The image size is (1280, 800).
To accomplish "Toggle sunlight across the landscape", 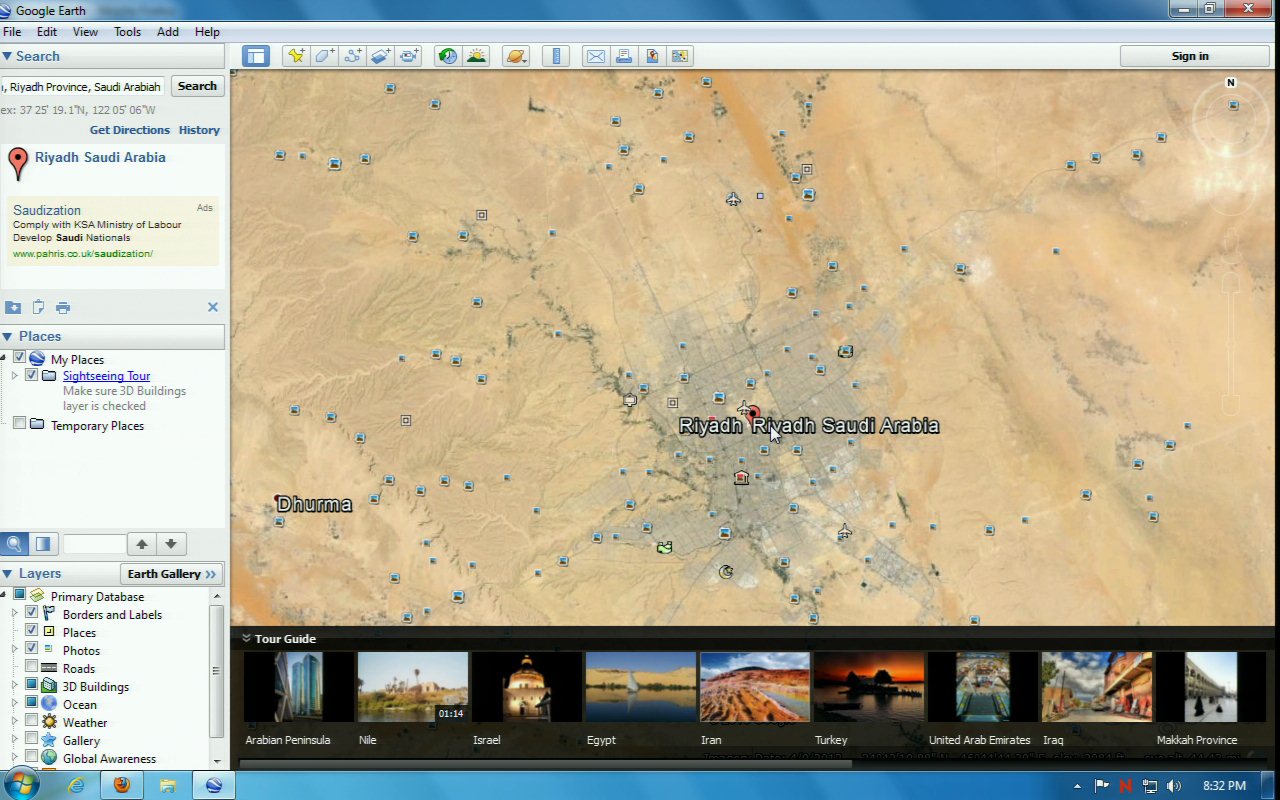I will click(x=476, y=56).
